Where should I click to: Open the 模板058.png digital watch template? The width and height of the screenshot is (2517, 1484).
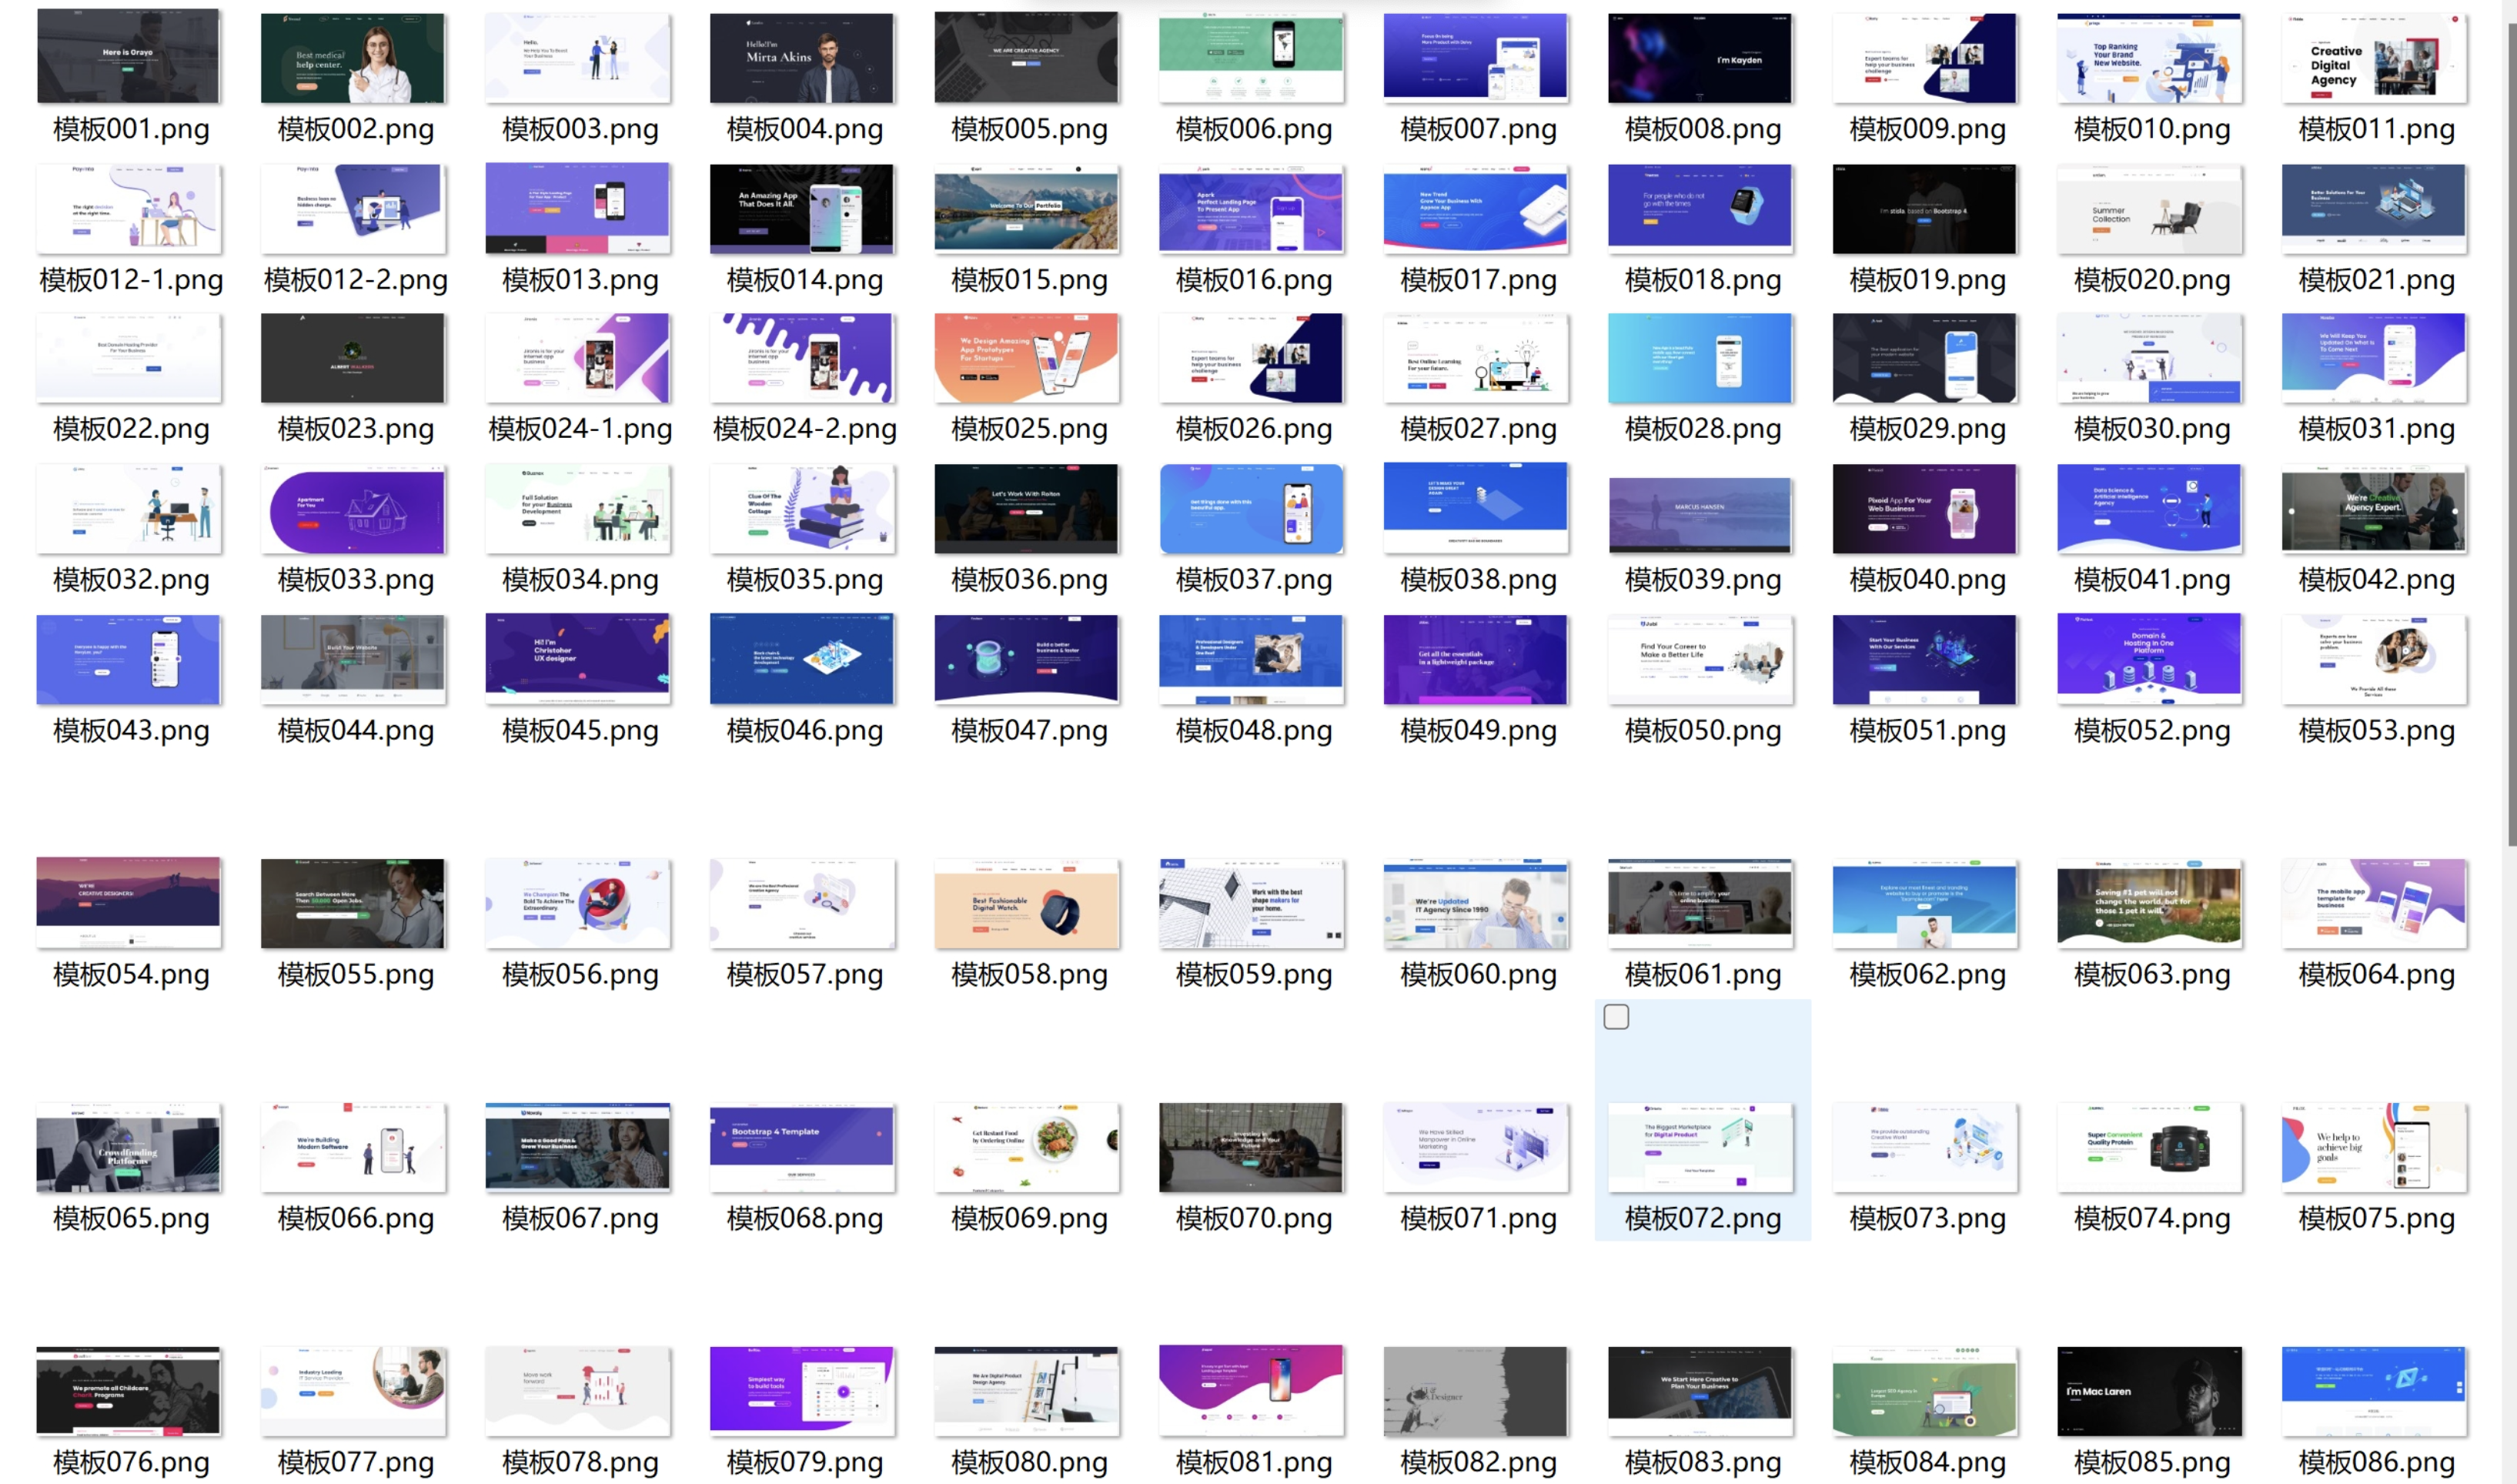coord(1027,902)
